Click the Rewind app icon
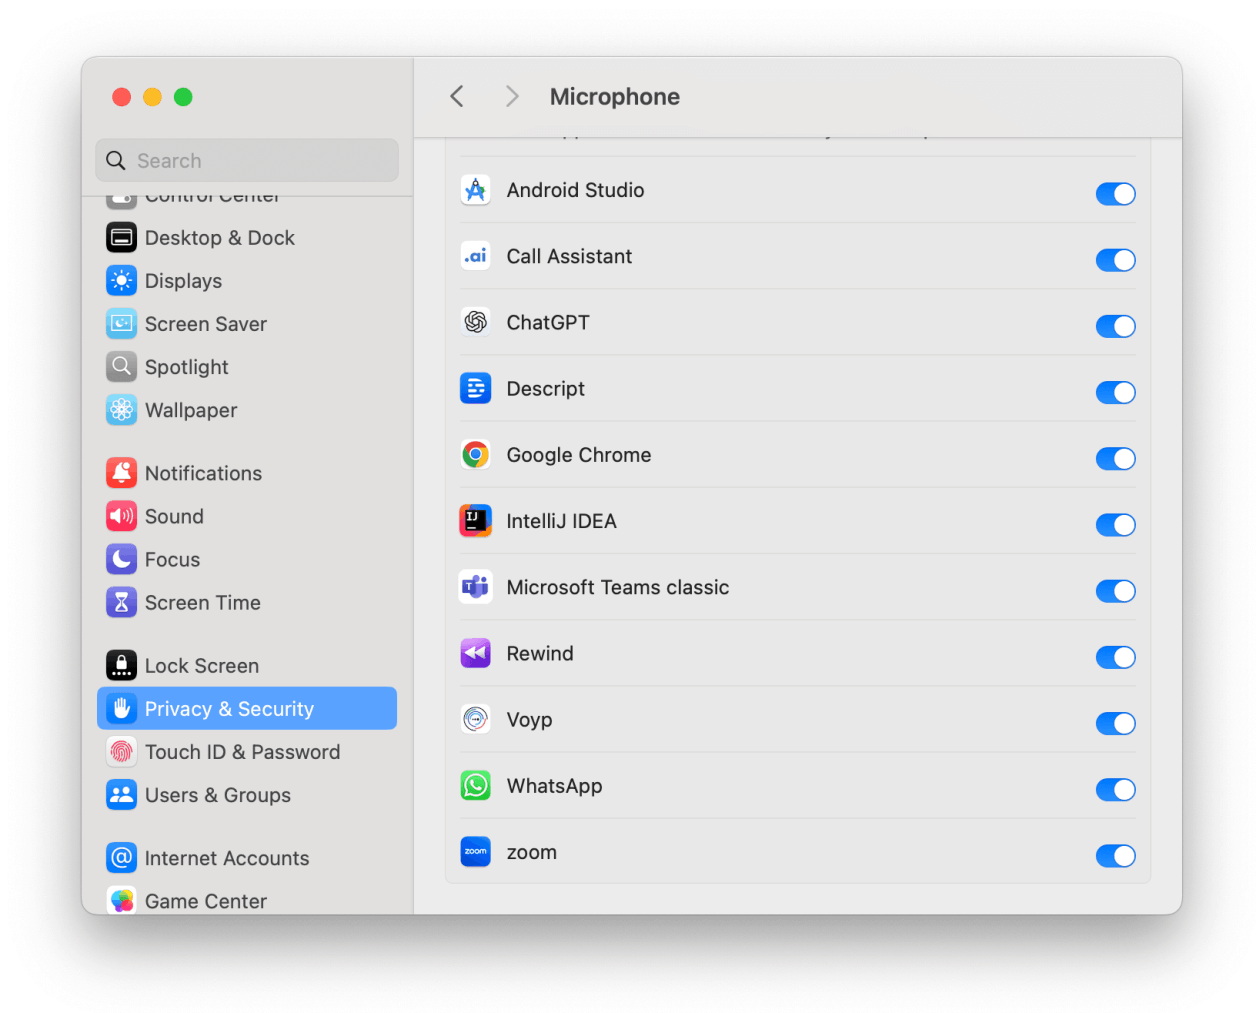Image resolution: width=1256 pixels, height=1013 pixels. [x=475, y=653]
